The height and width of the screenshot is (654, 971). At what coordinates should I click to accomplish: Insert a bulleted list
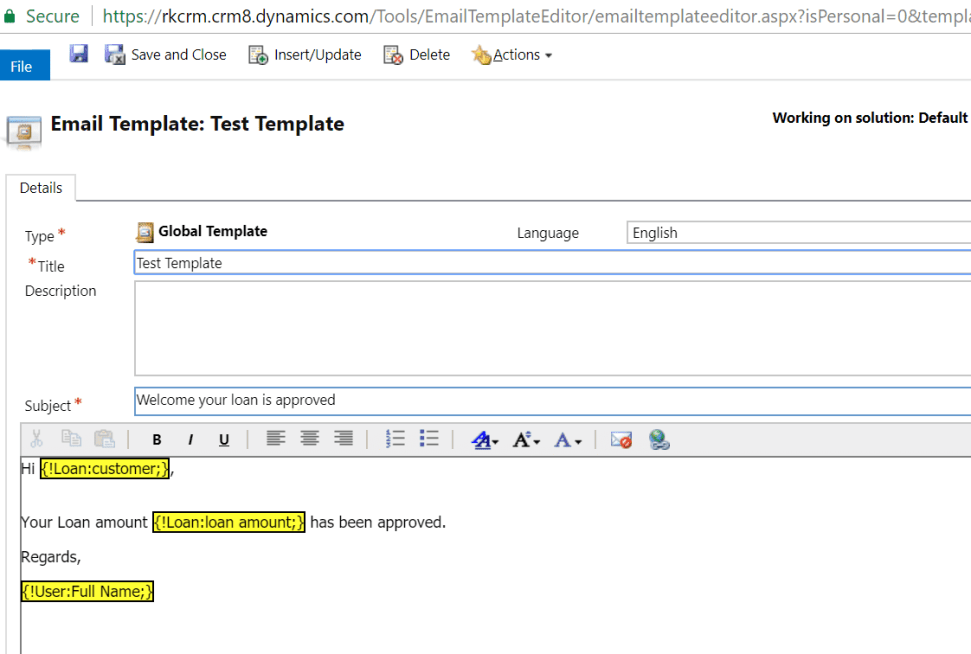tap(429, 439)
